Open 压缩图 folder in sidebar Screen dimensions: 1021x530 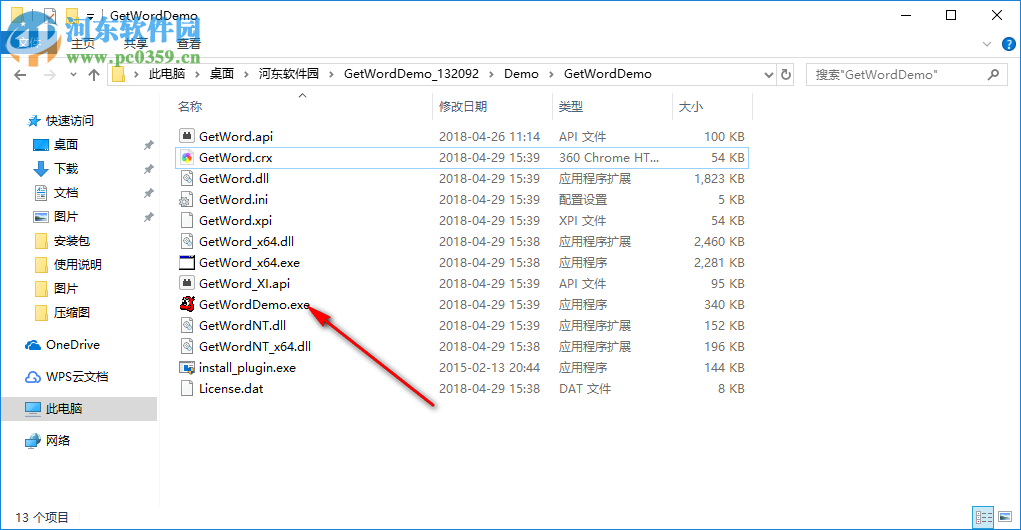[72, 313]
